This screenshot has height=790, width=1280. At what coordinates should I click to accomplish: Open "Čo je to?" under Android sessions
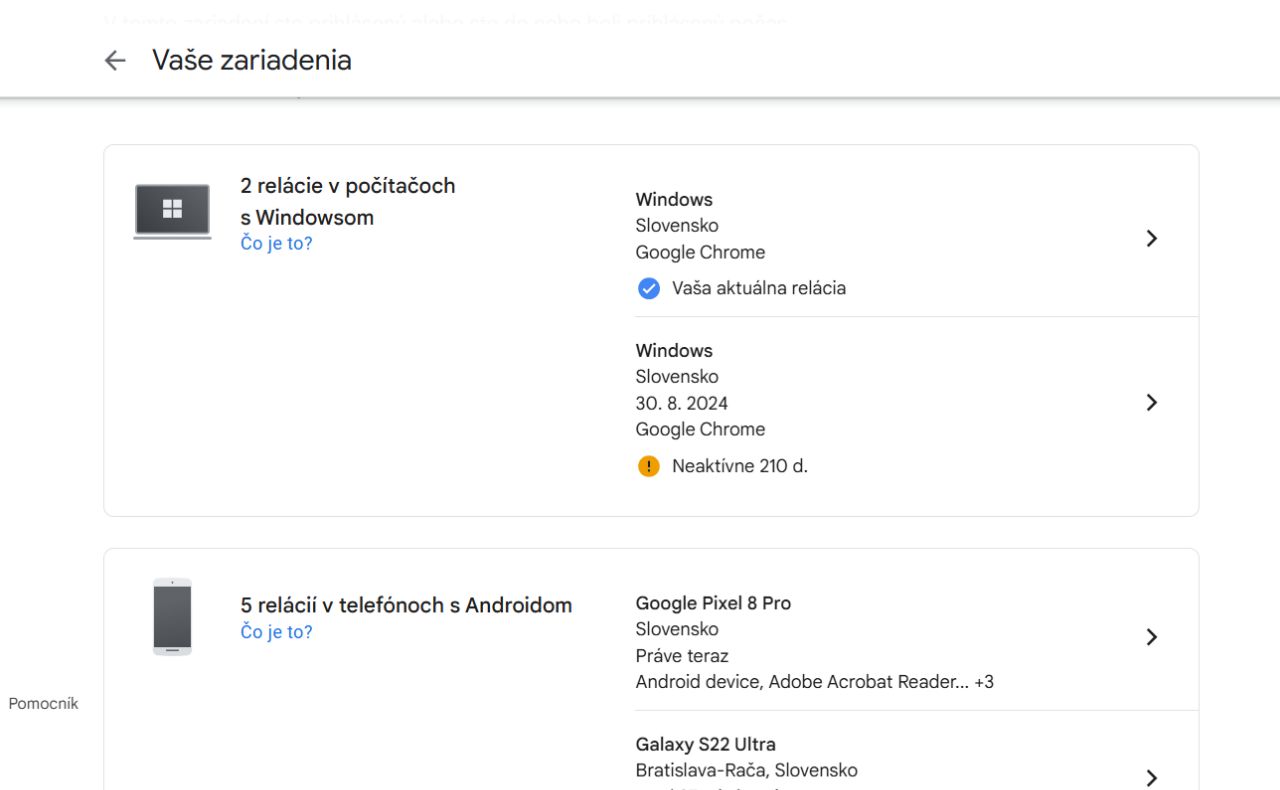tap(276, 632)
